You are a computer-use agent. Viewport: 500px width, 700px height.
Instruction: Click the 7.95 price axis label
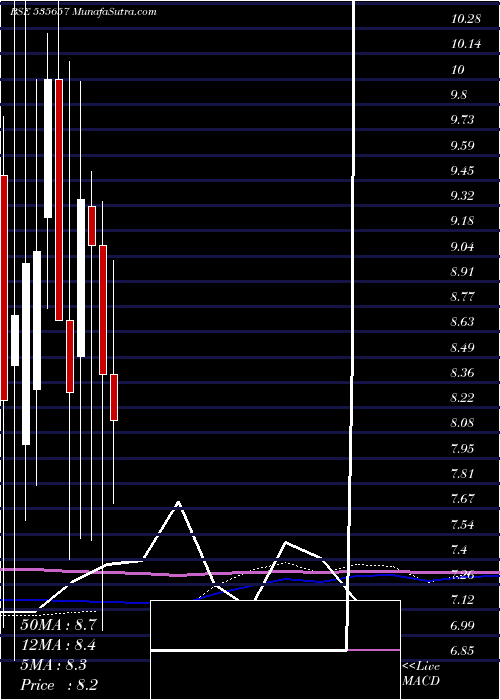click(462, 448)
